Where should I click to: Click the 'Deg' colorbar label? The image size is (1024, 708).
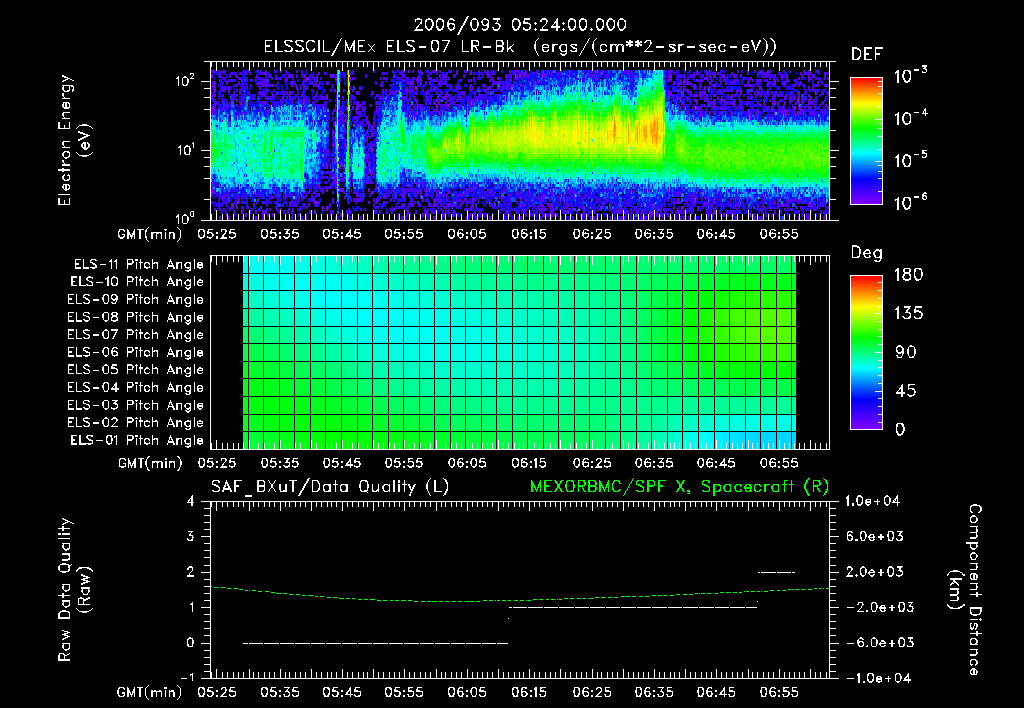[x=867, y=253]
